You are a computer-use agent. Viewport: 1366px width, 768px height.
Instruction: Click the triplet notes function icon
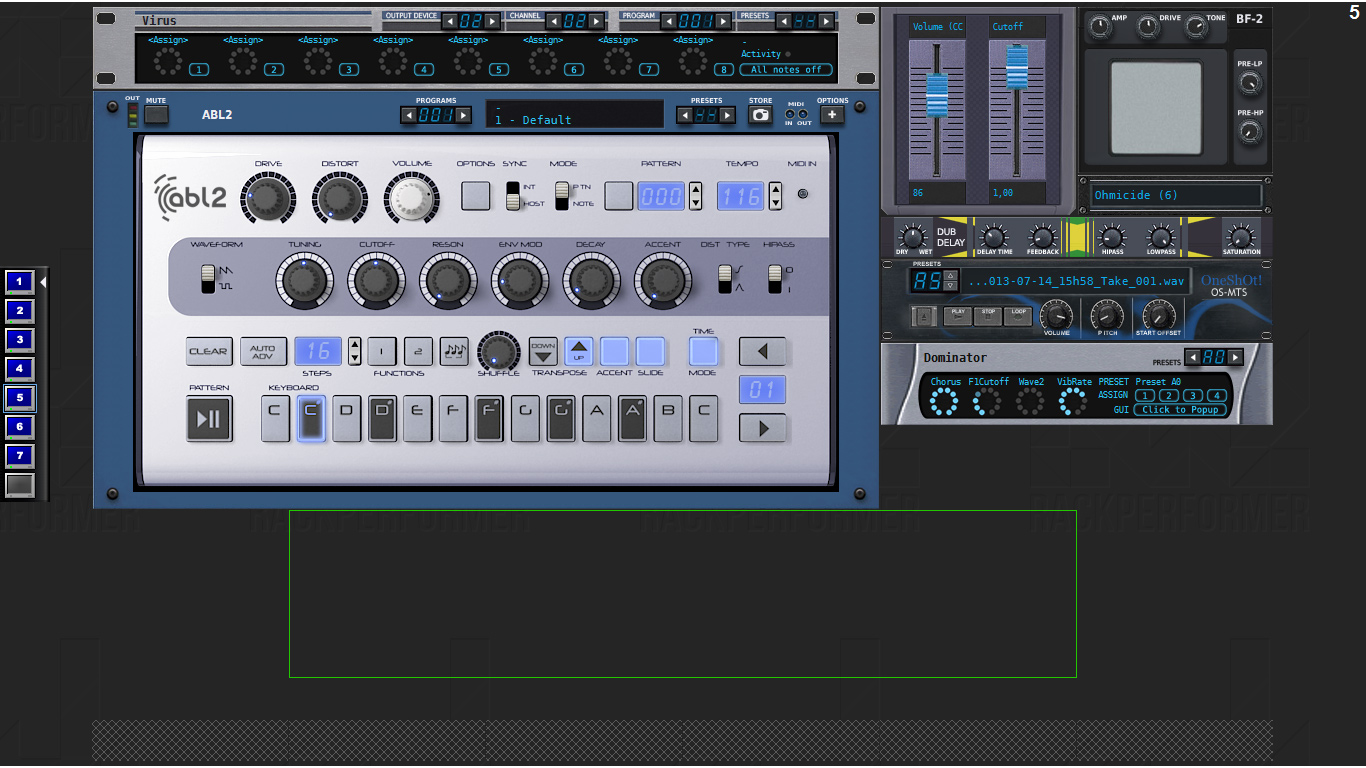click(x=454, y=351)
